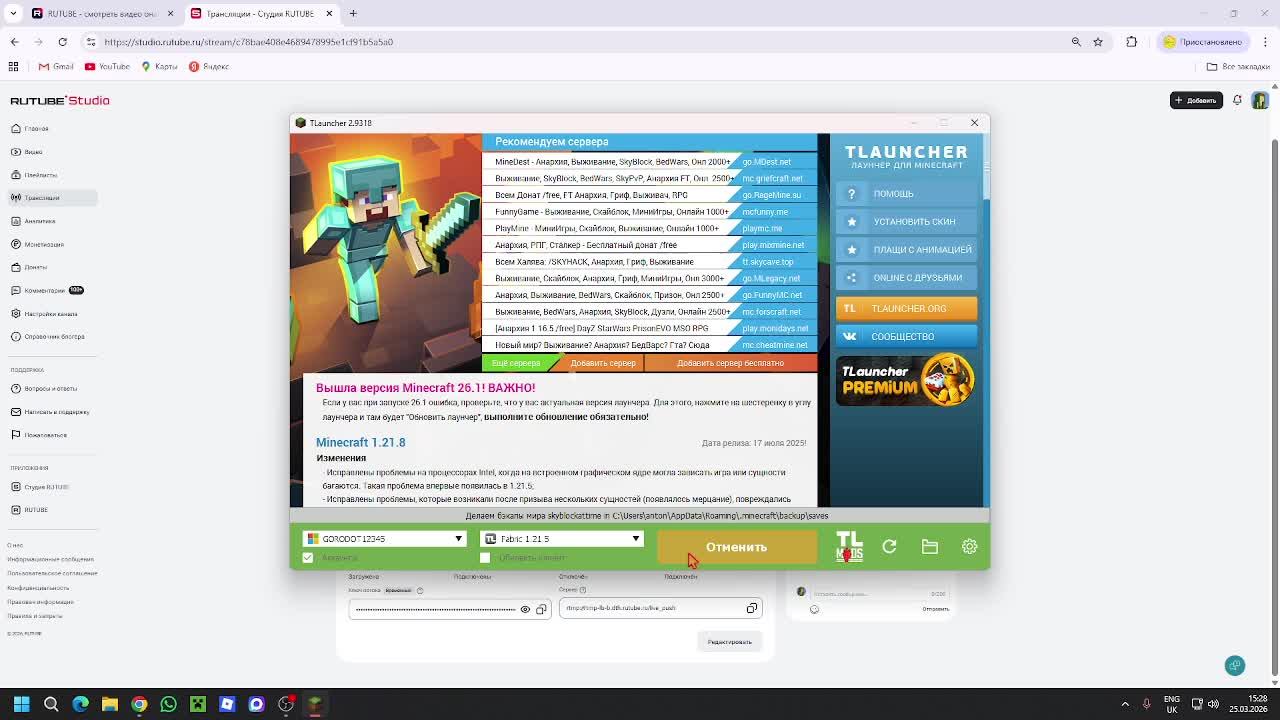Screen dimensions: 1280x720
Task: Open TLauncher settings gear icon
Action: (x=969, y=547)
